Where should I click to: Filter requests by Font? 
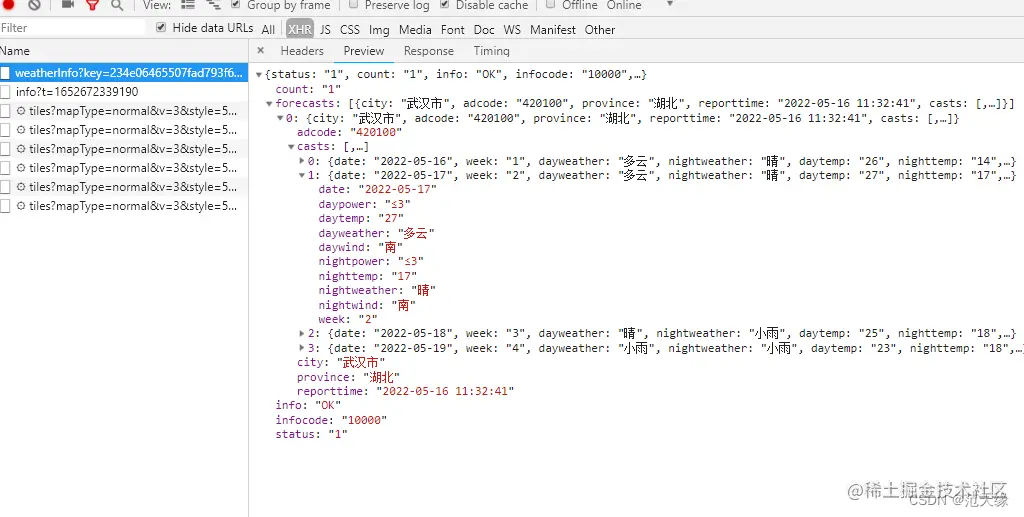(x=453, y=29)
